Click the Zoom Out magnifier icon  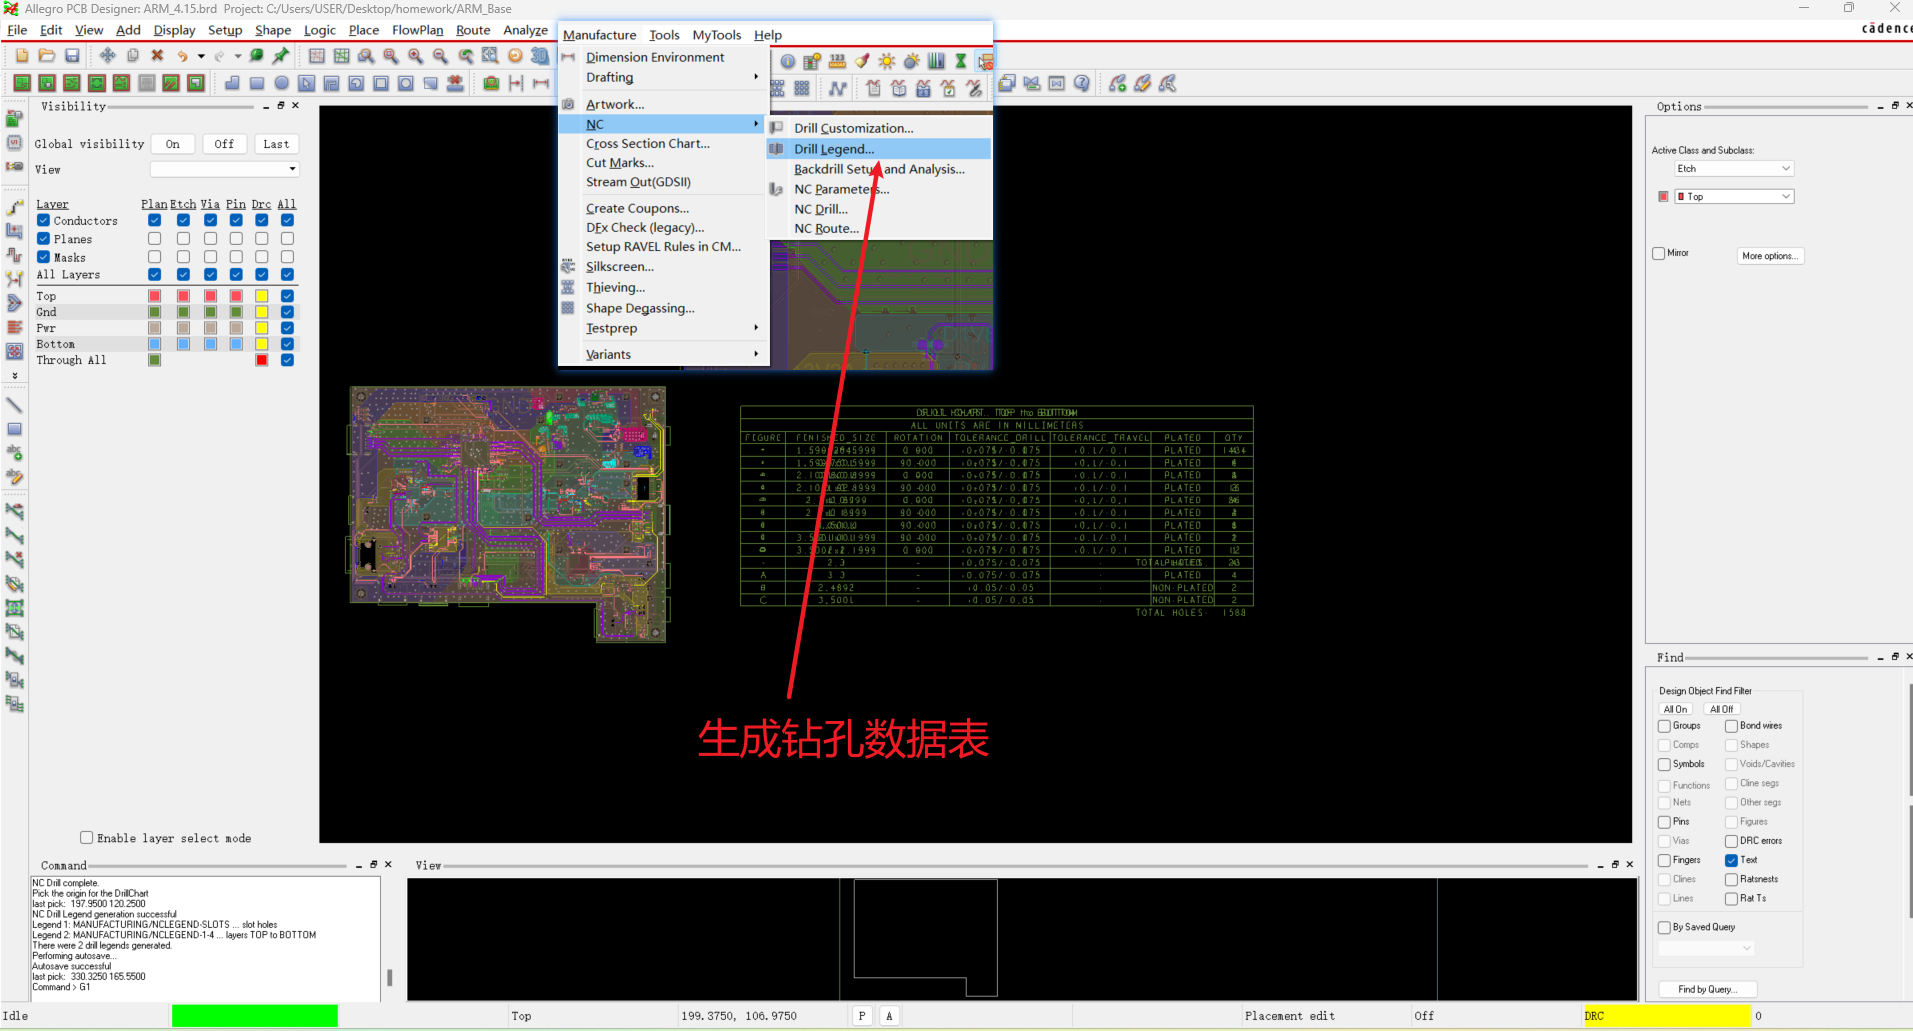coord(441,56)
